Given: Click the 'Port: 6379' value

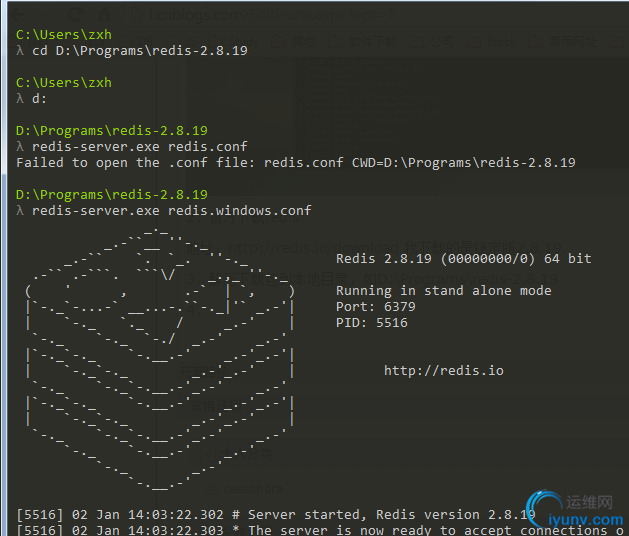Looking at the screenshot, I should pos(375,307).
